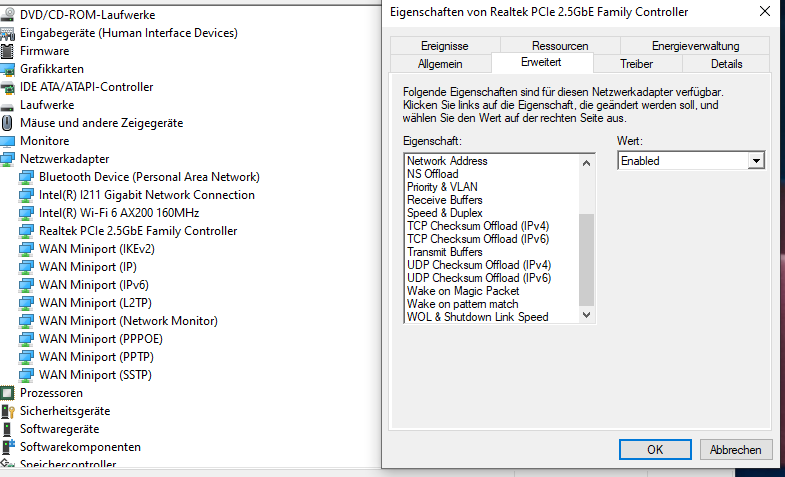Click the WAN Miniport (PPPOE) icon
This screenshot has height=477, width=785.
tap(26, 339)
